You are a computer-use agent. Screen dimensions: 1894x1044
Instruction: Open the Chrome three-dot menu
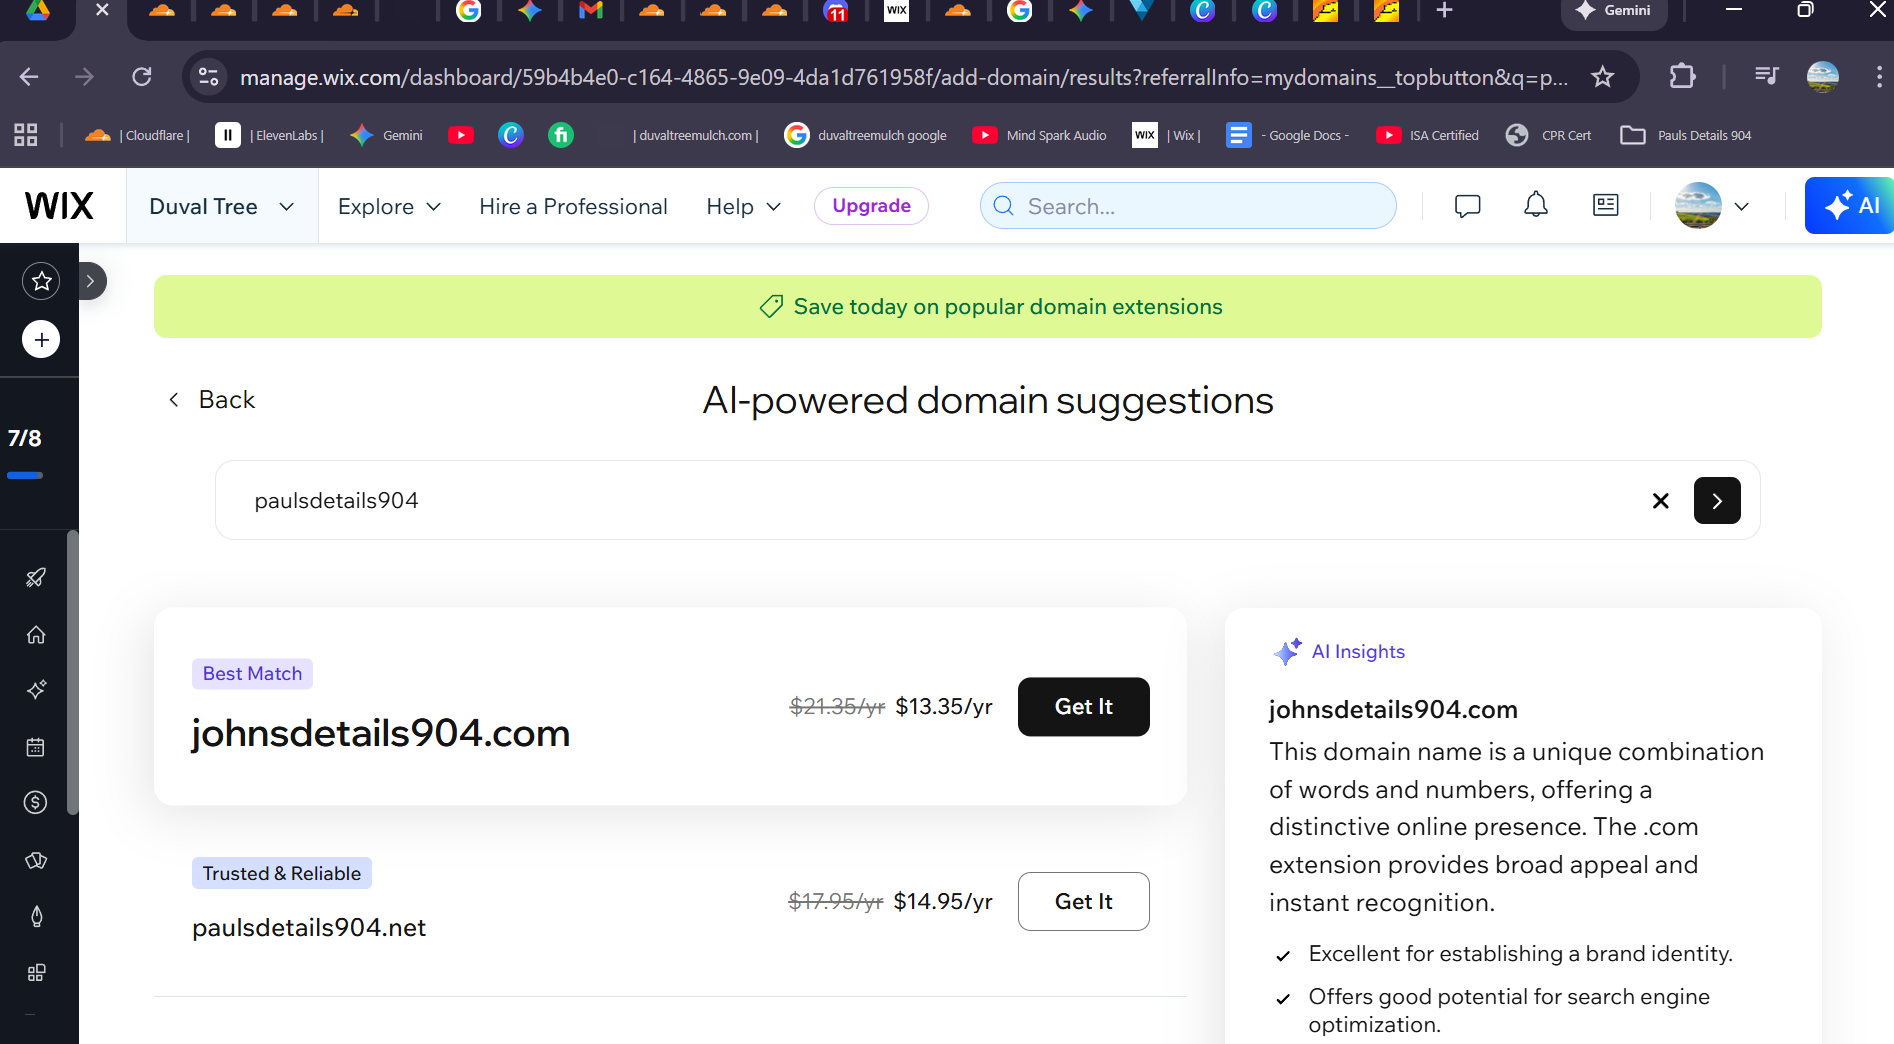(1879, 76)
